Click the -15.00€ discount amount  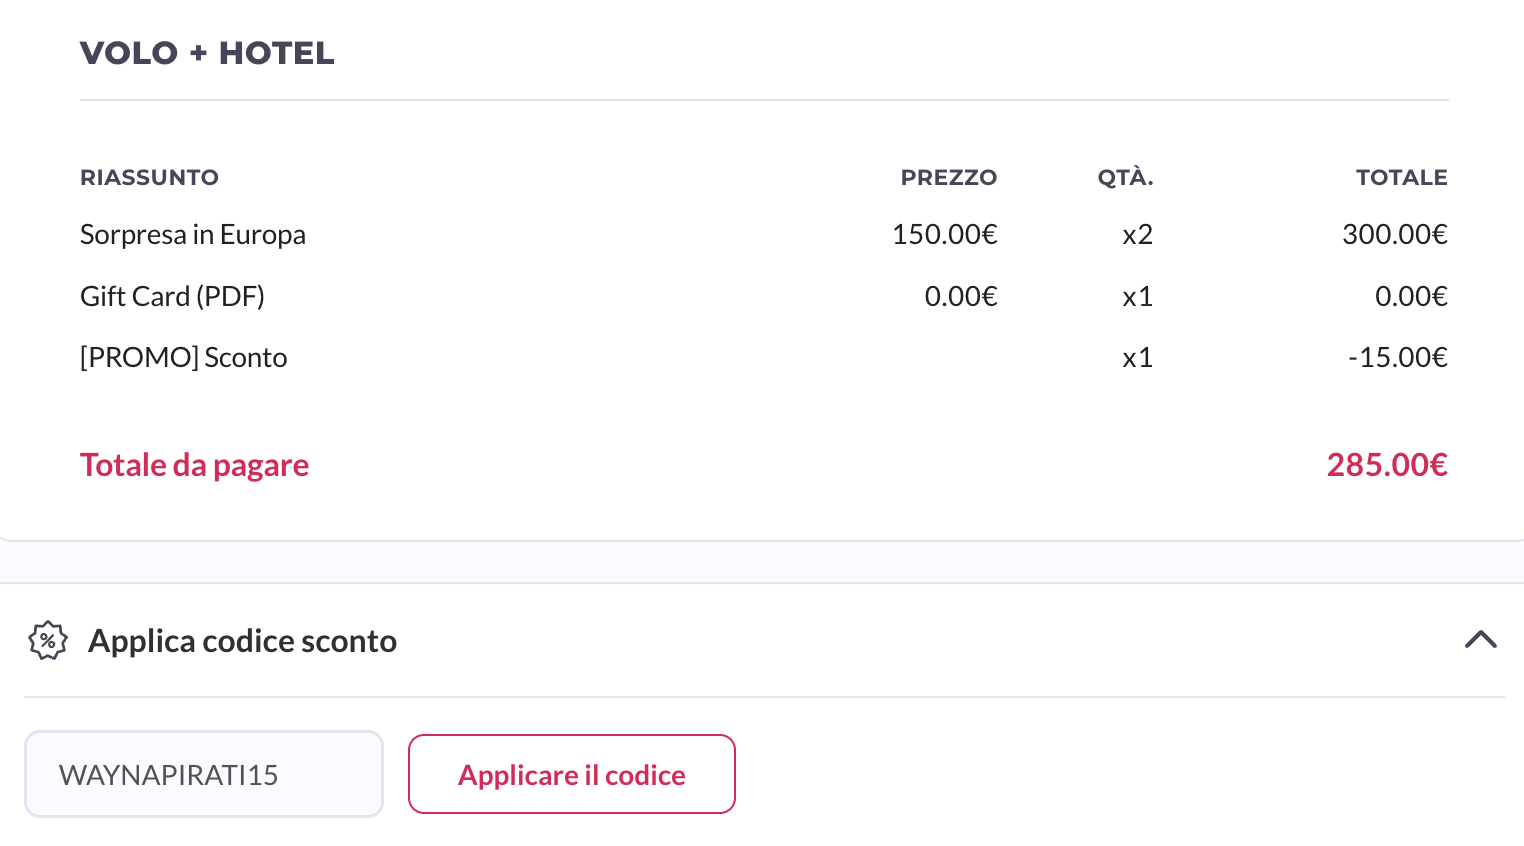[x=1397, y=358]
